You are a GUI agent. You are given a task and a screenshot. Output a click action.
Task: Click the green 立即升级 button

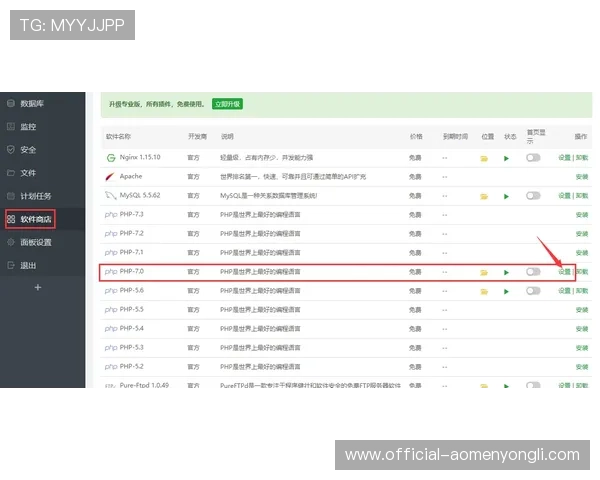pyautogui.click(x=227, y=104)
